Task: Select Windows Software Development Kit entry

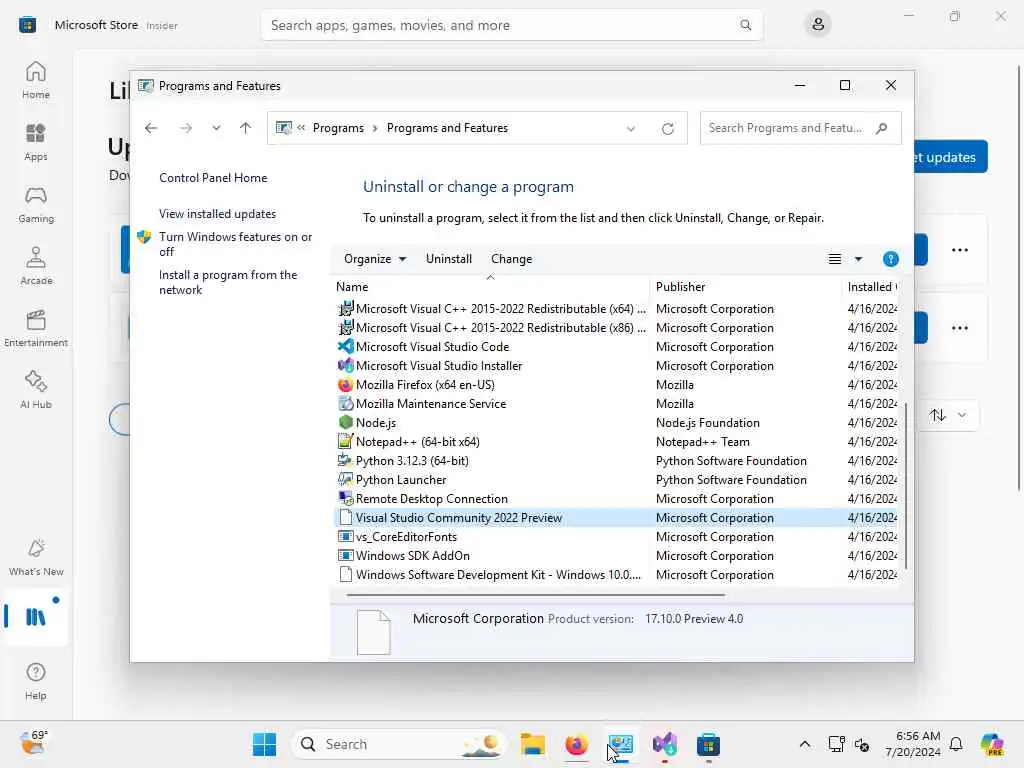Action: click(x=616, y=575)
